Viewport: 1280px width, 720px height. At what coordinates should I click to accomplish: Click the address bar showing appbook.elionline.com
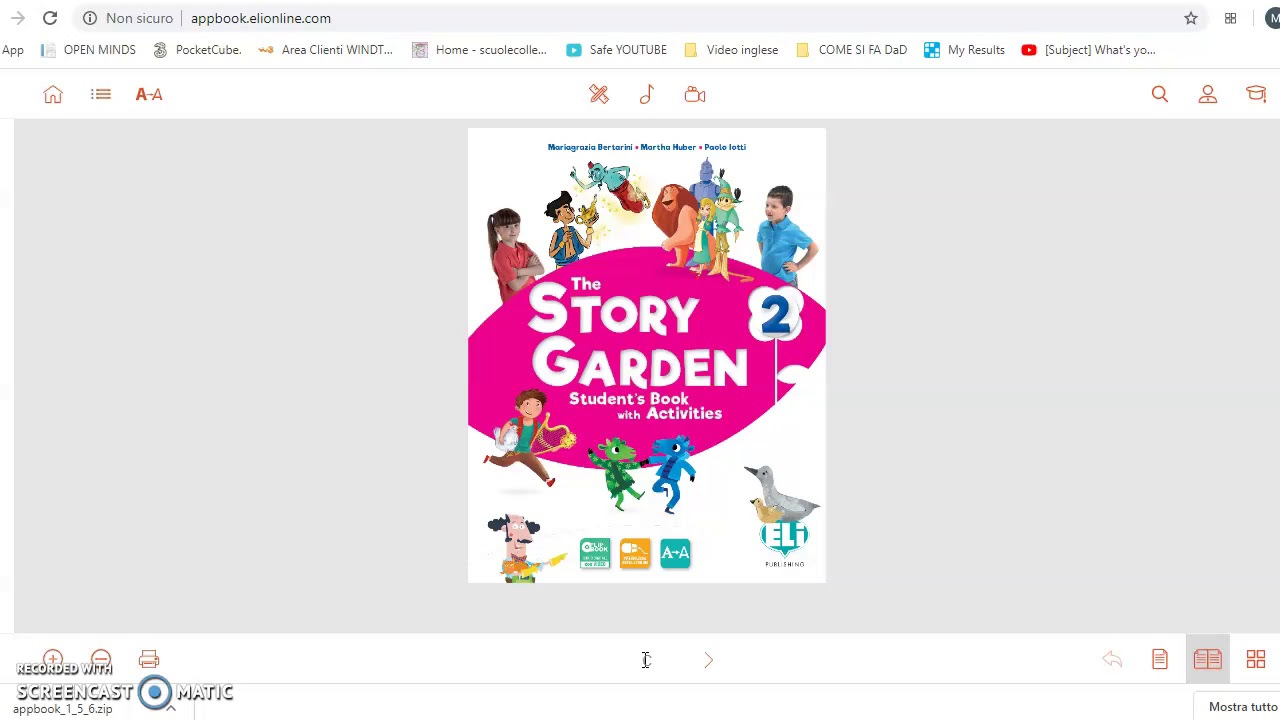coord(260,18)
